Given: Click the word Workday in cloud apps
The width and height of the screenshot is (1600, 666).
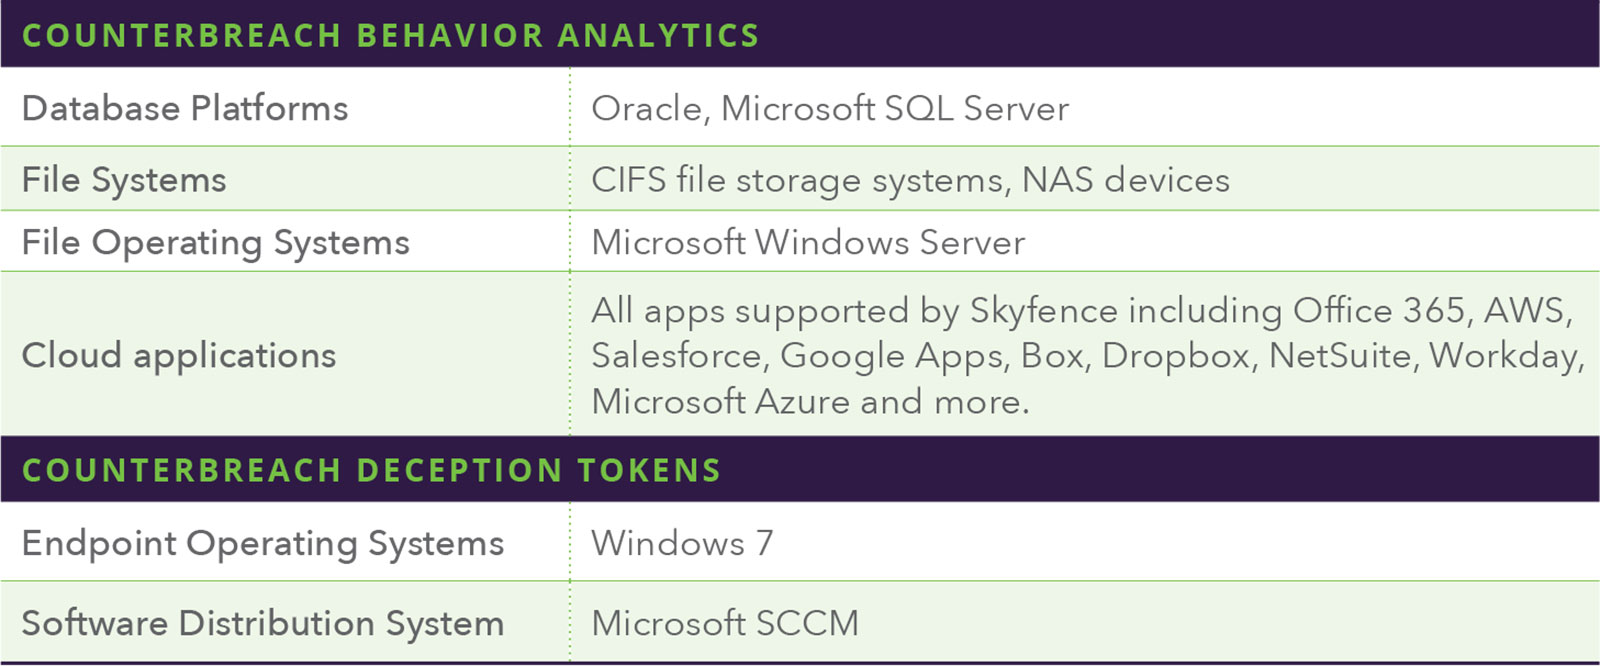Looking at the screenshot, I should (x=1507, y=357).
